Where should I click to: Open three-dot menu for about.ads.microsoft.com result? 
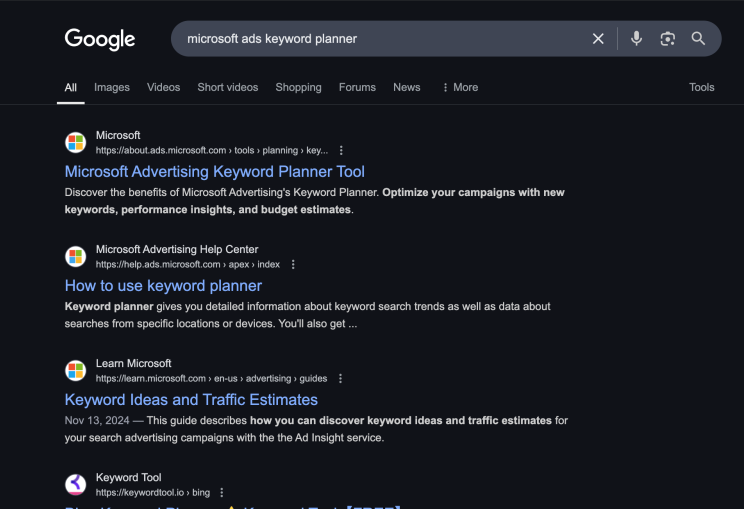coord(341,151)
